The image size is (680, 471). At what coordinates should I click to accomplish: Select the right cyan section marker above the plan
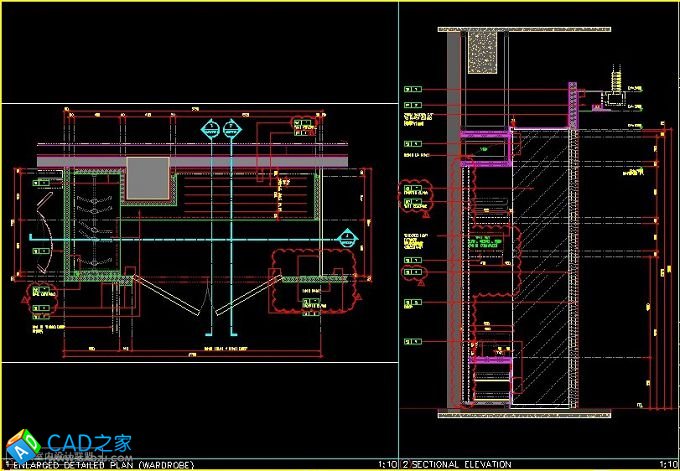coord(232,127)
